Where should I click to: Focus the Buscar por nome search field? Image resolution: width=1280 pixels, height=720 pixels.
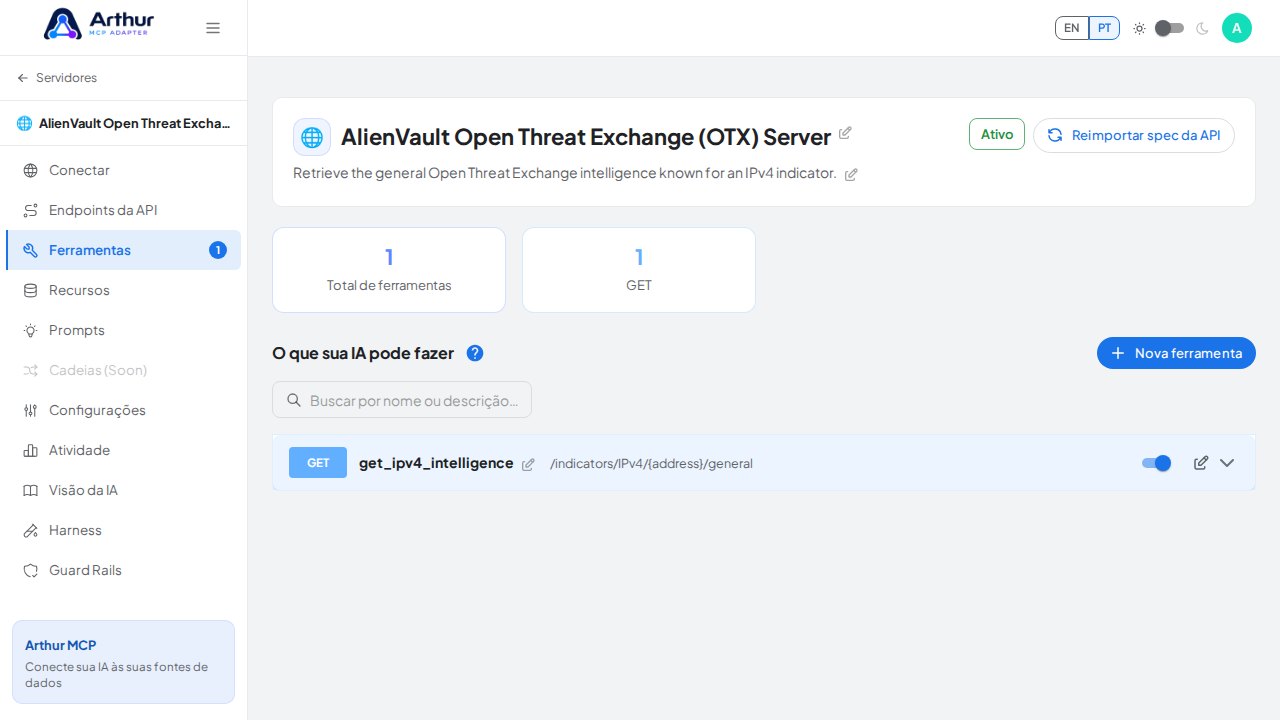402,400
